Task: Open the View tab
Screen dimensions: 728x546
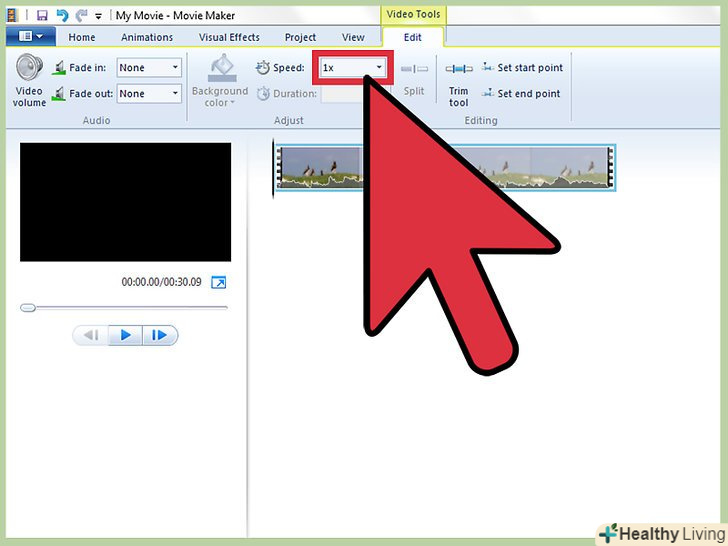Action: click(353, 37)
